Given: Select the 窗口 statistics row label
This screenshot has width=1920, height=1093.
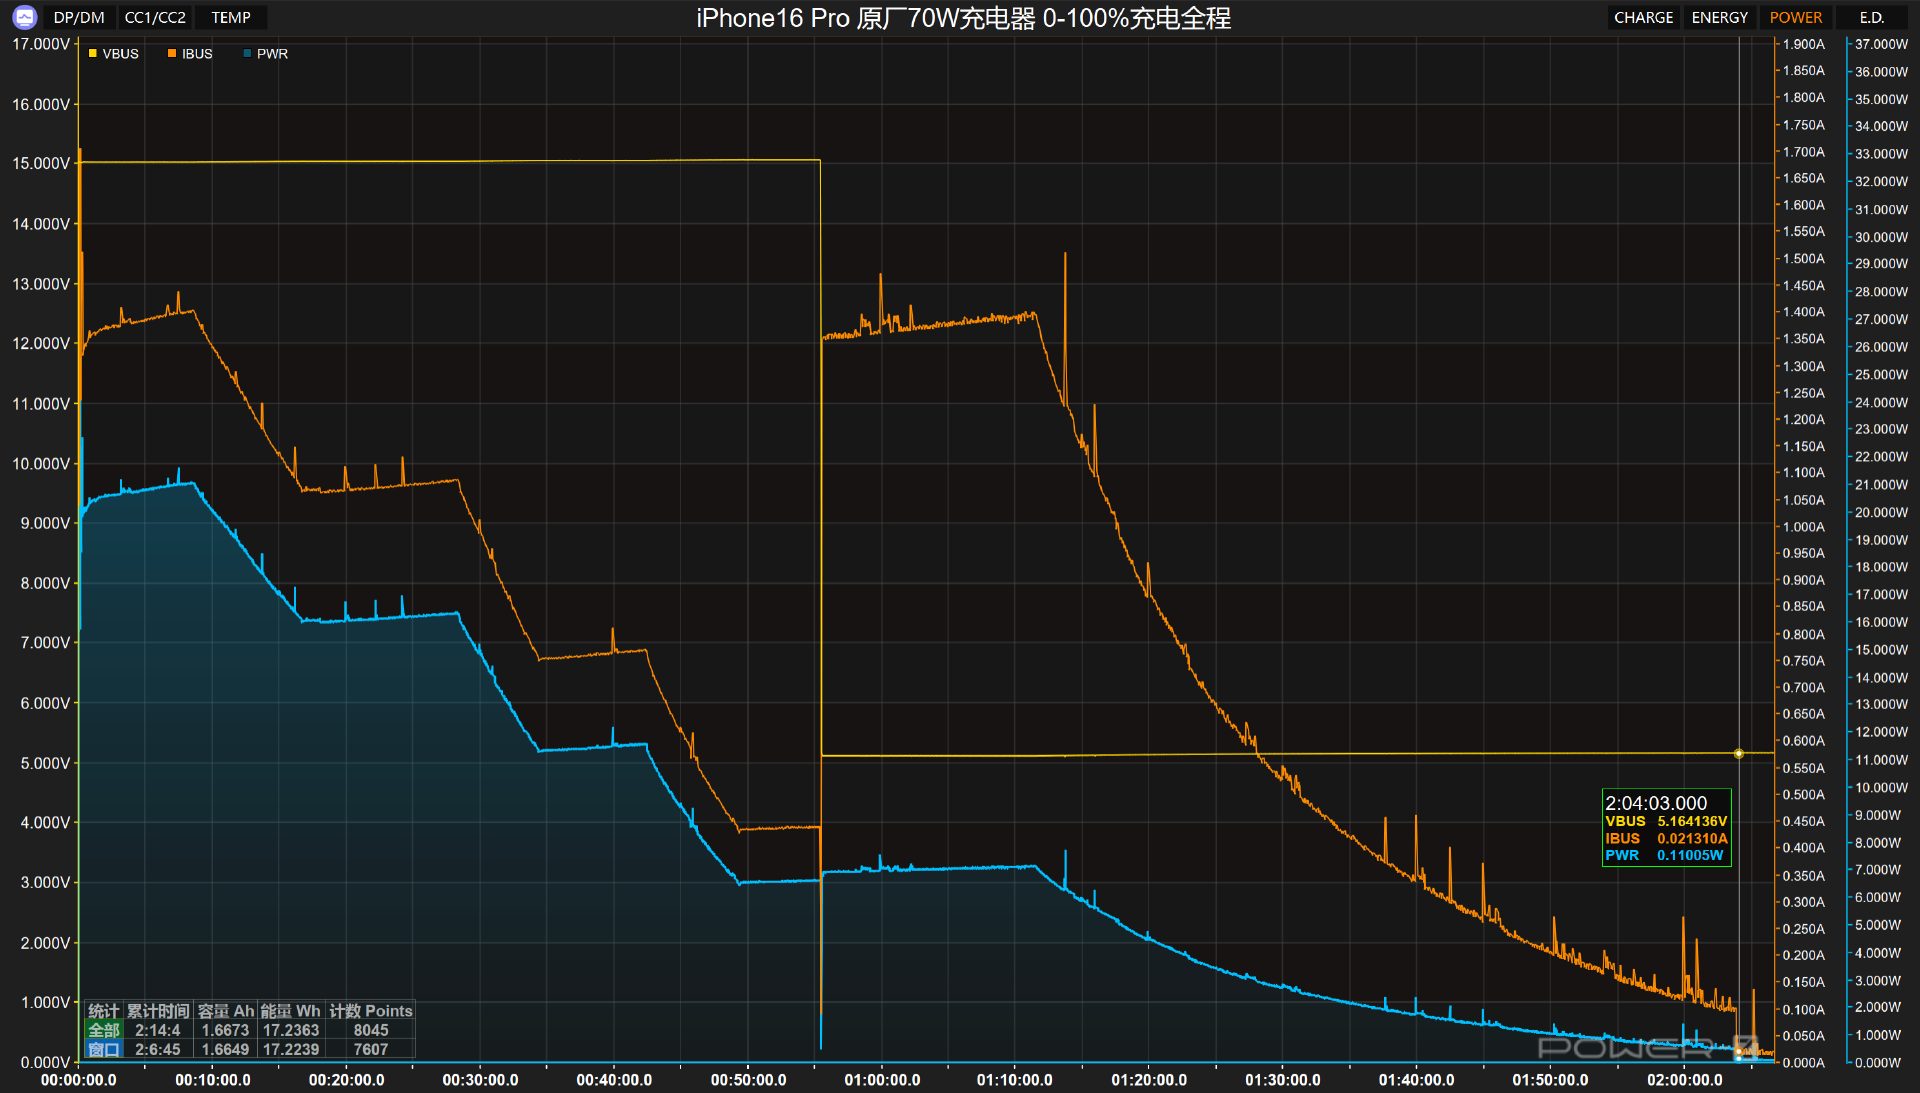Looking at the screenshot, I should [x=104, y=1049].
